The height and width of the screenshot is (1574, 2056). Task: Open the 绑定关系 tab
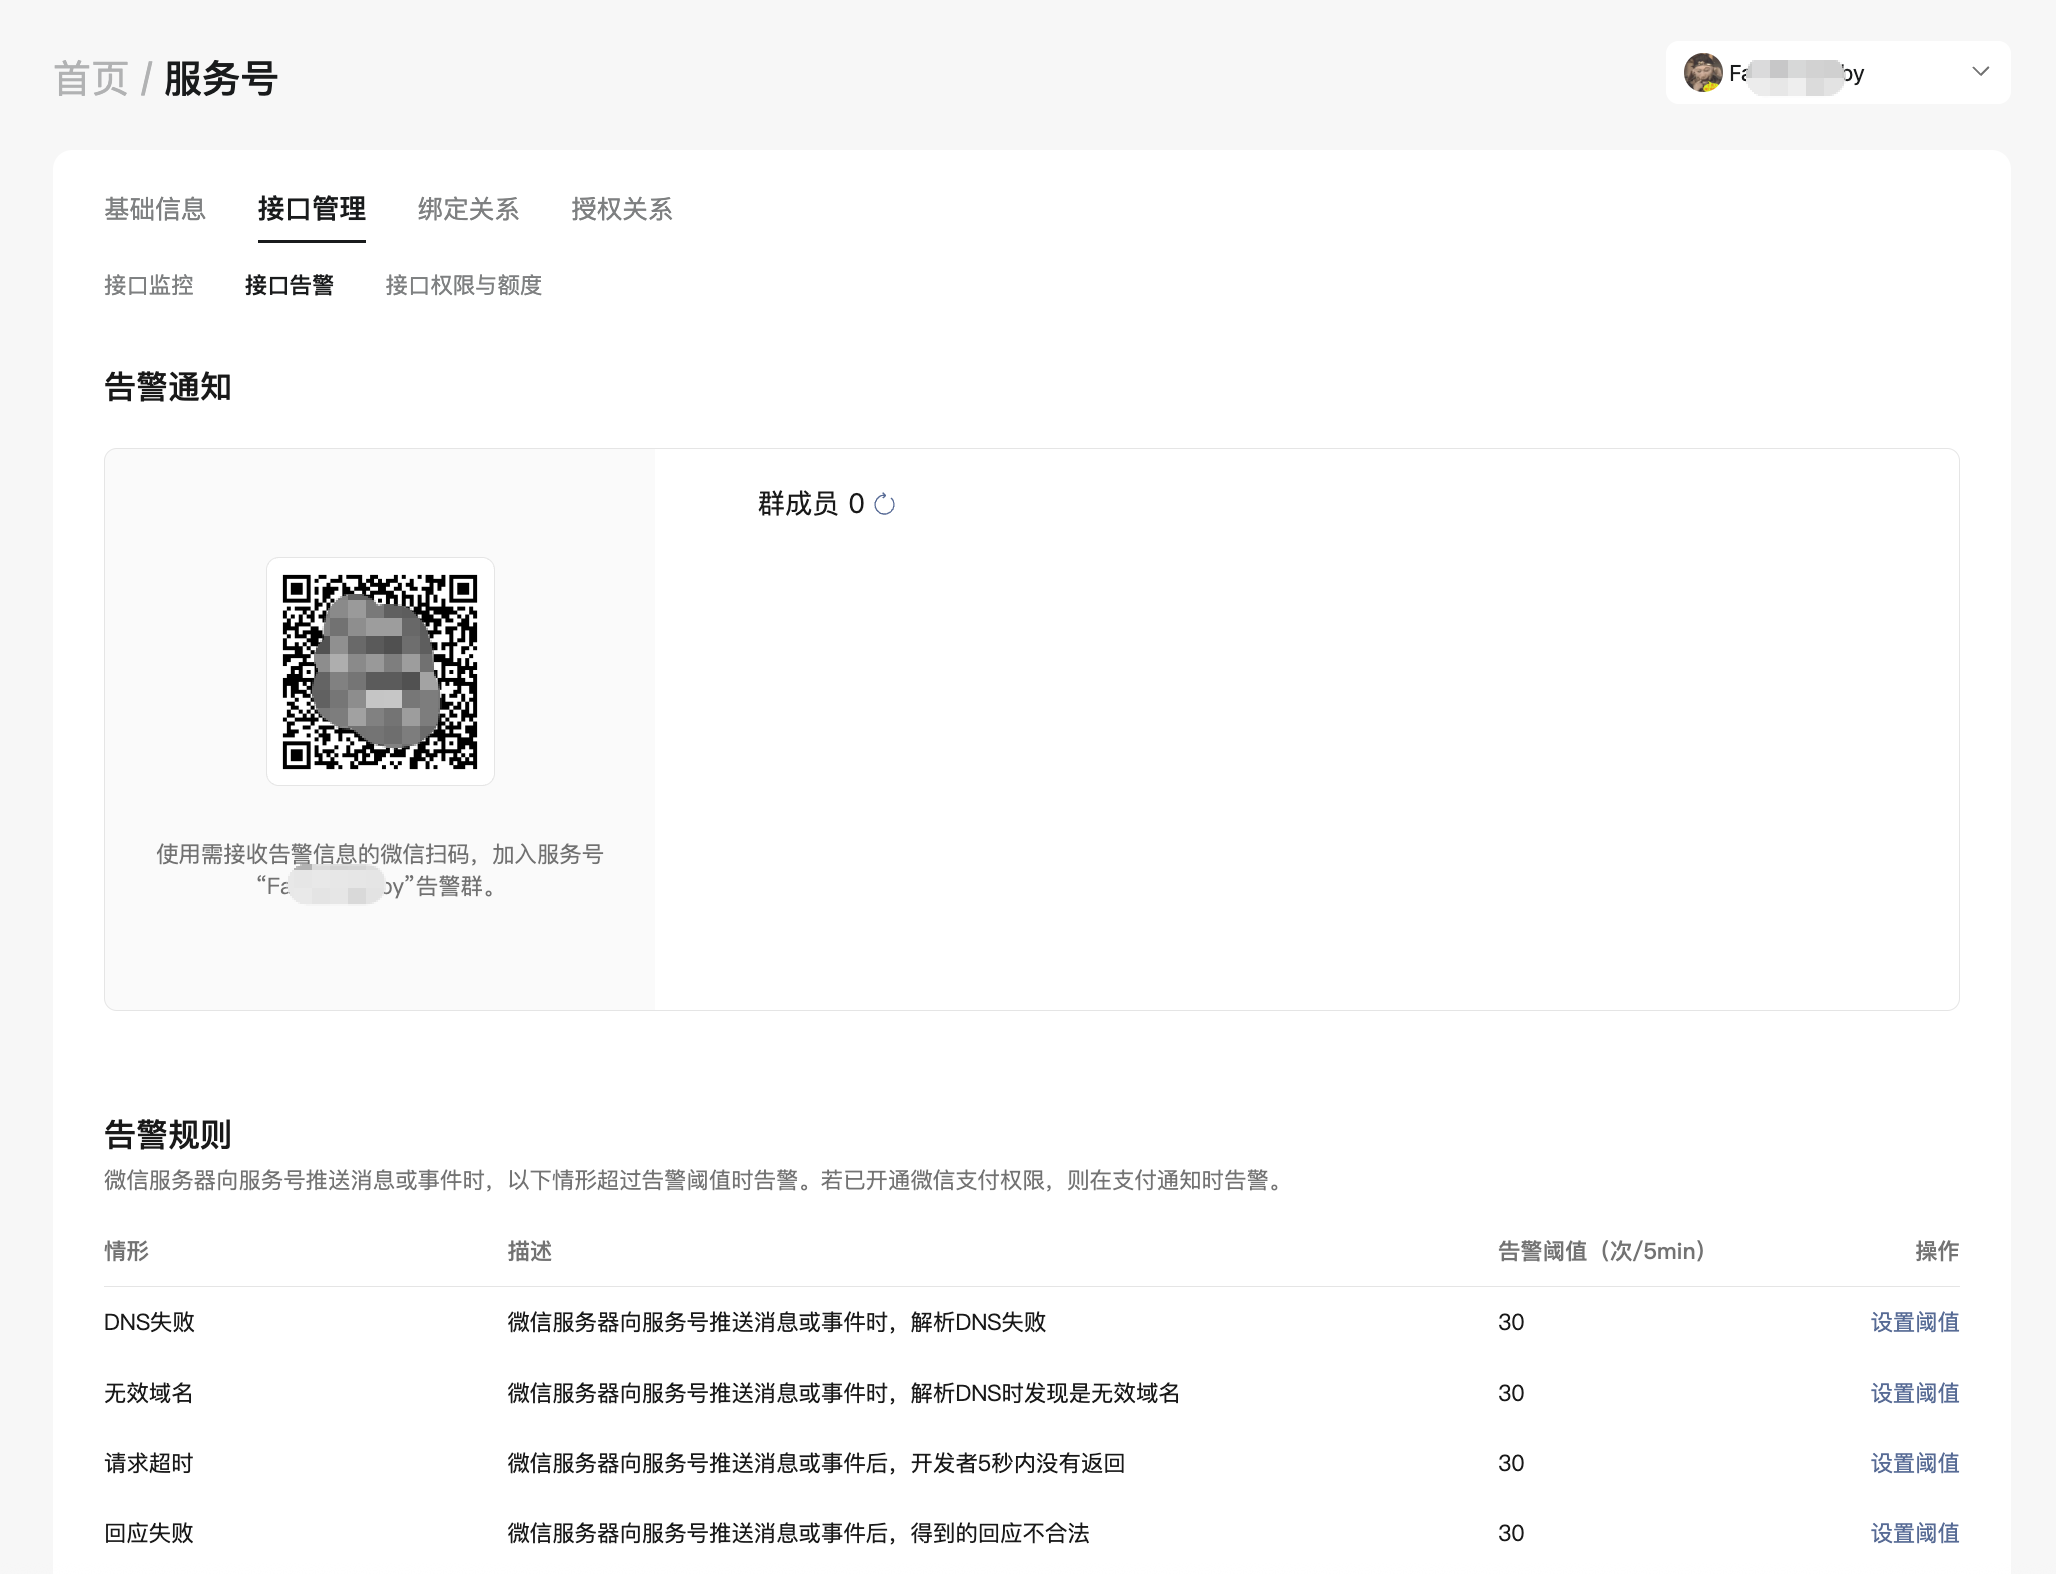tap(468, 209)
